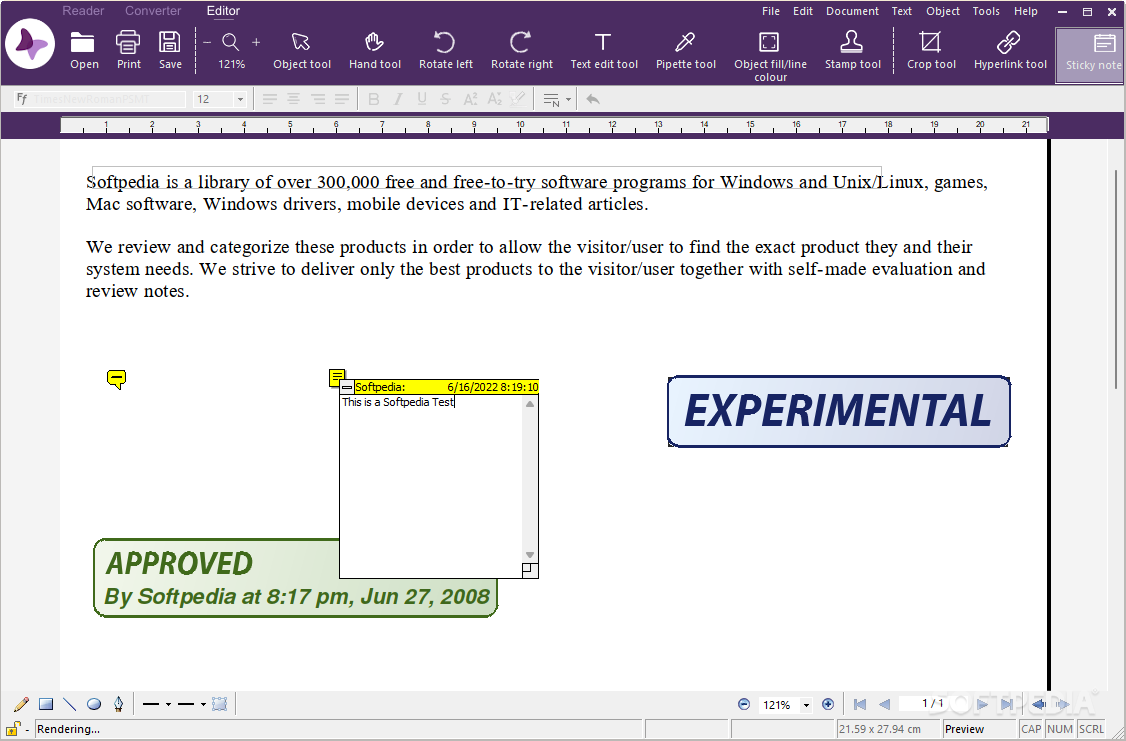Open the bottom zoom percentage dropdown
Screen dimensions: 1126x741
[806, 705]
